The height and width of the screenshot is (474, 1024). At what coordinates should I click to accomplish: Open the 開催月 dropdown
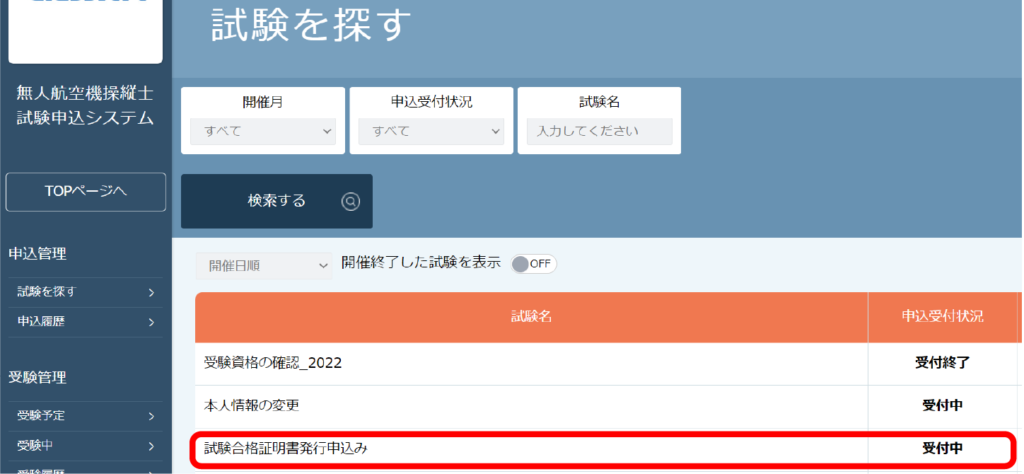click(x=263, y=131)
